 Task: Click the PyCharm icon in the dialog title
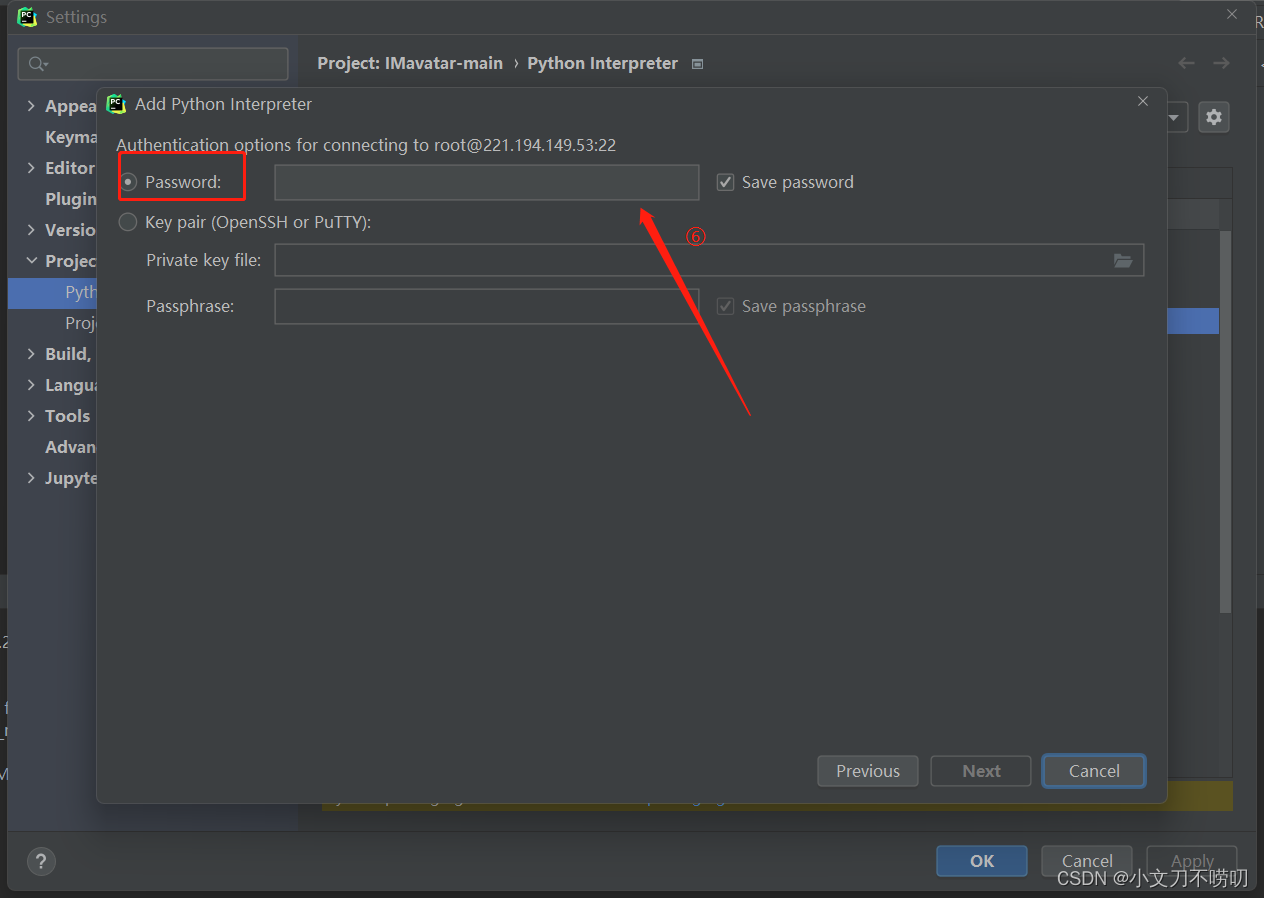(x=117, y=103)
